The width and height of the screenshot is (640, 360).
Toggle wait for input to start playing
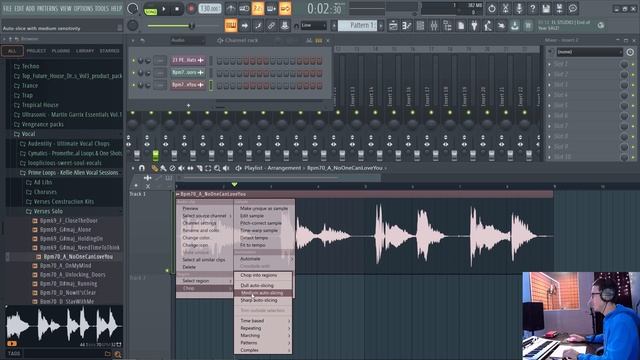click(x=244, y=9)
